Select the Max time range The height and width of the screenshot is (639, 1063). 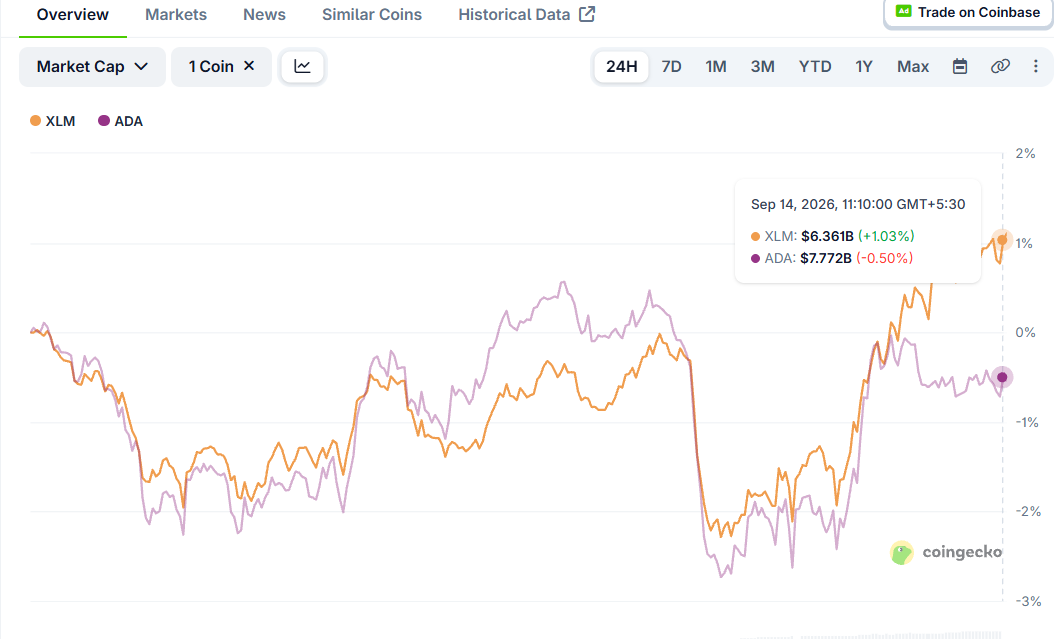tap(913, 66)
